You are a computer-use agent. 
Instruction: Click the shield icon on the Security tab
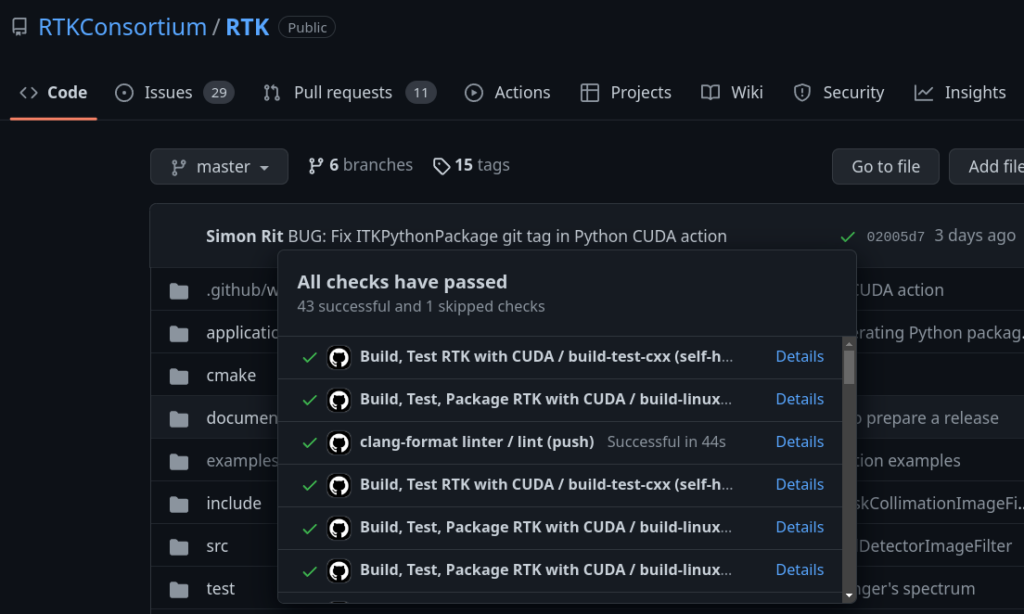[x=801, y=92]
